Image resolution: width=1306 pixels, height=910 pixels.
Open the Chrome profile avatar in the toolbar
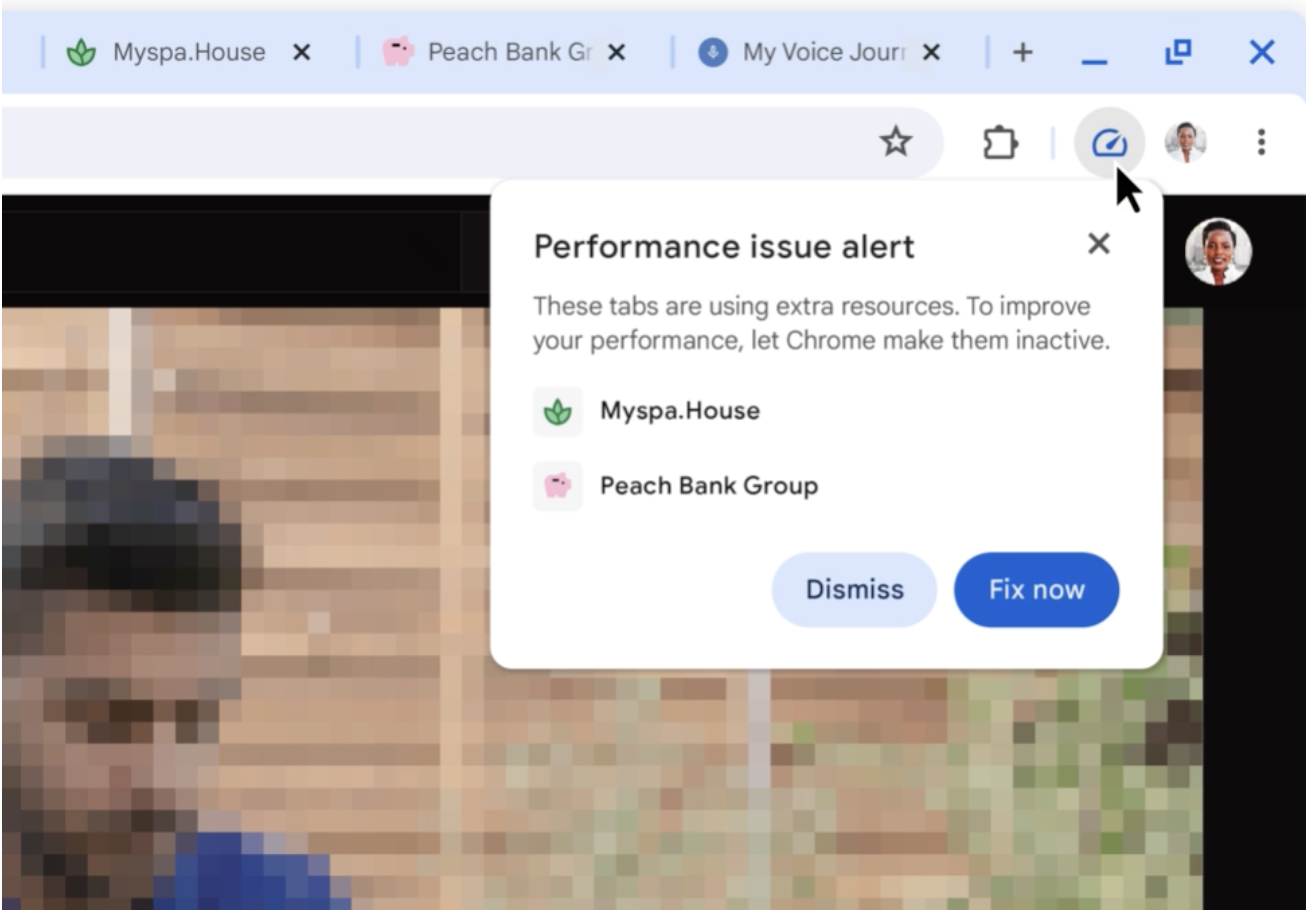1186,143
